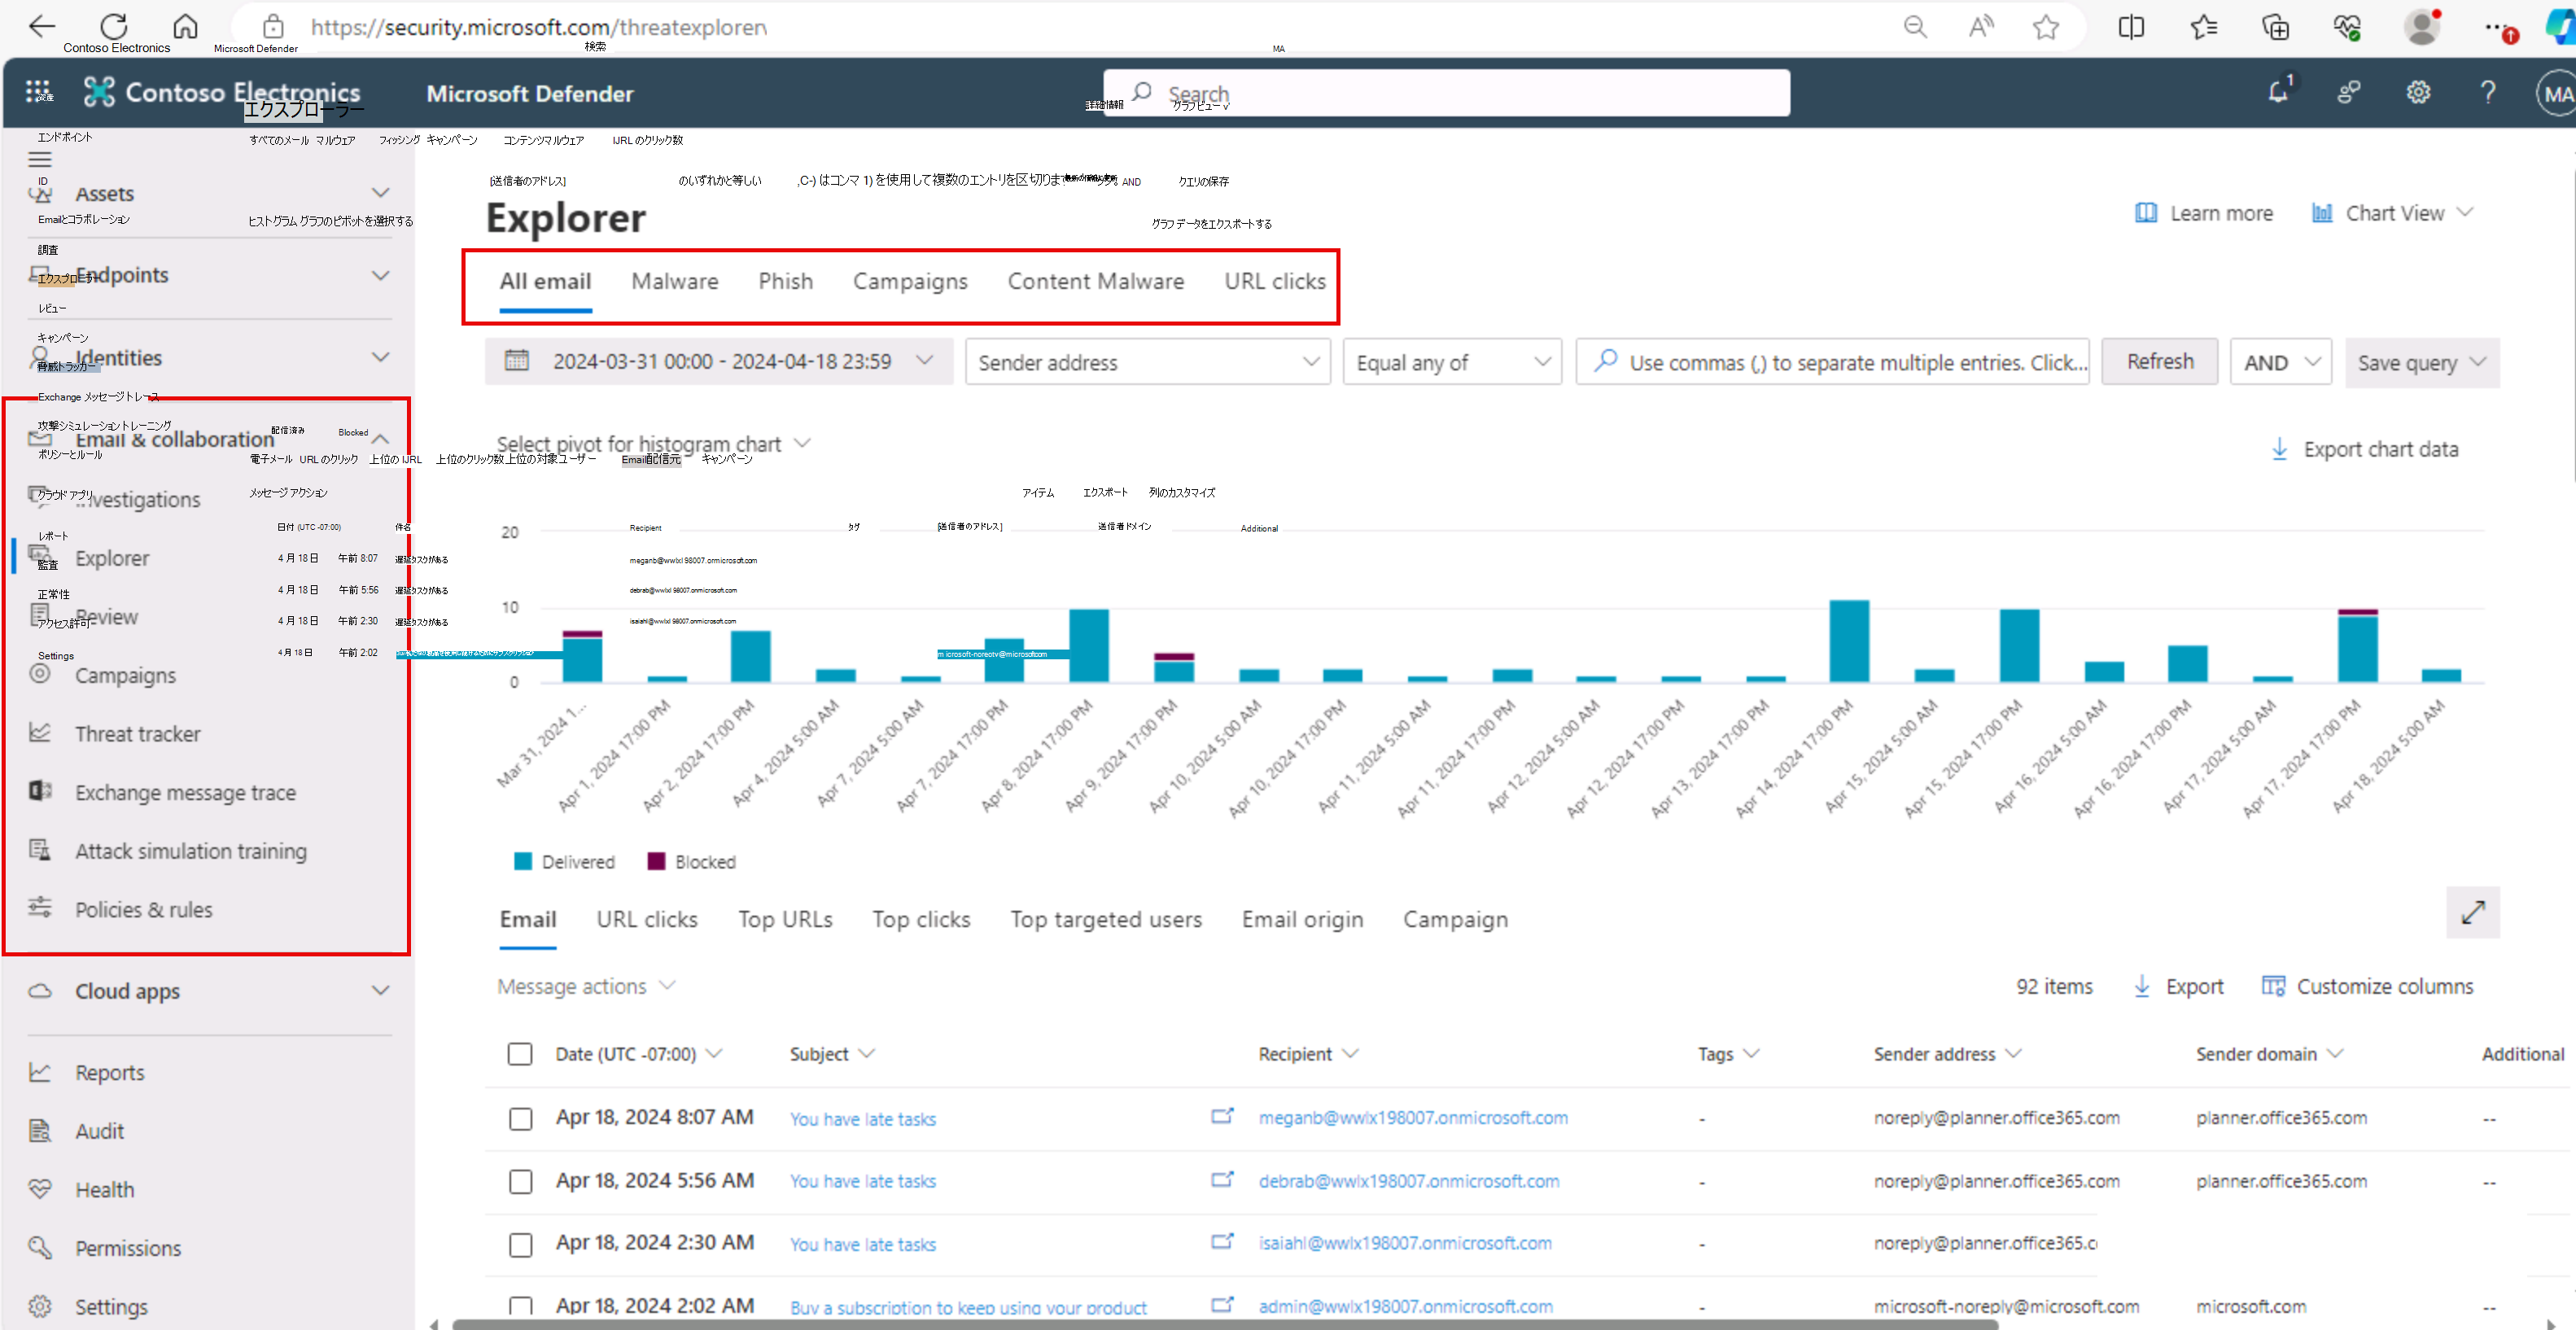The image size is (2576, 1330).
Task: Open Attack simulation training from sidebar
Action: (x=190, y=851)
